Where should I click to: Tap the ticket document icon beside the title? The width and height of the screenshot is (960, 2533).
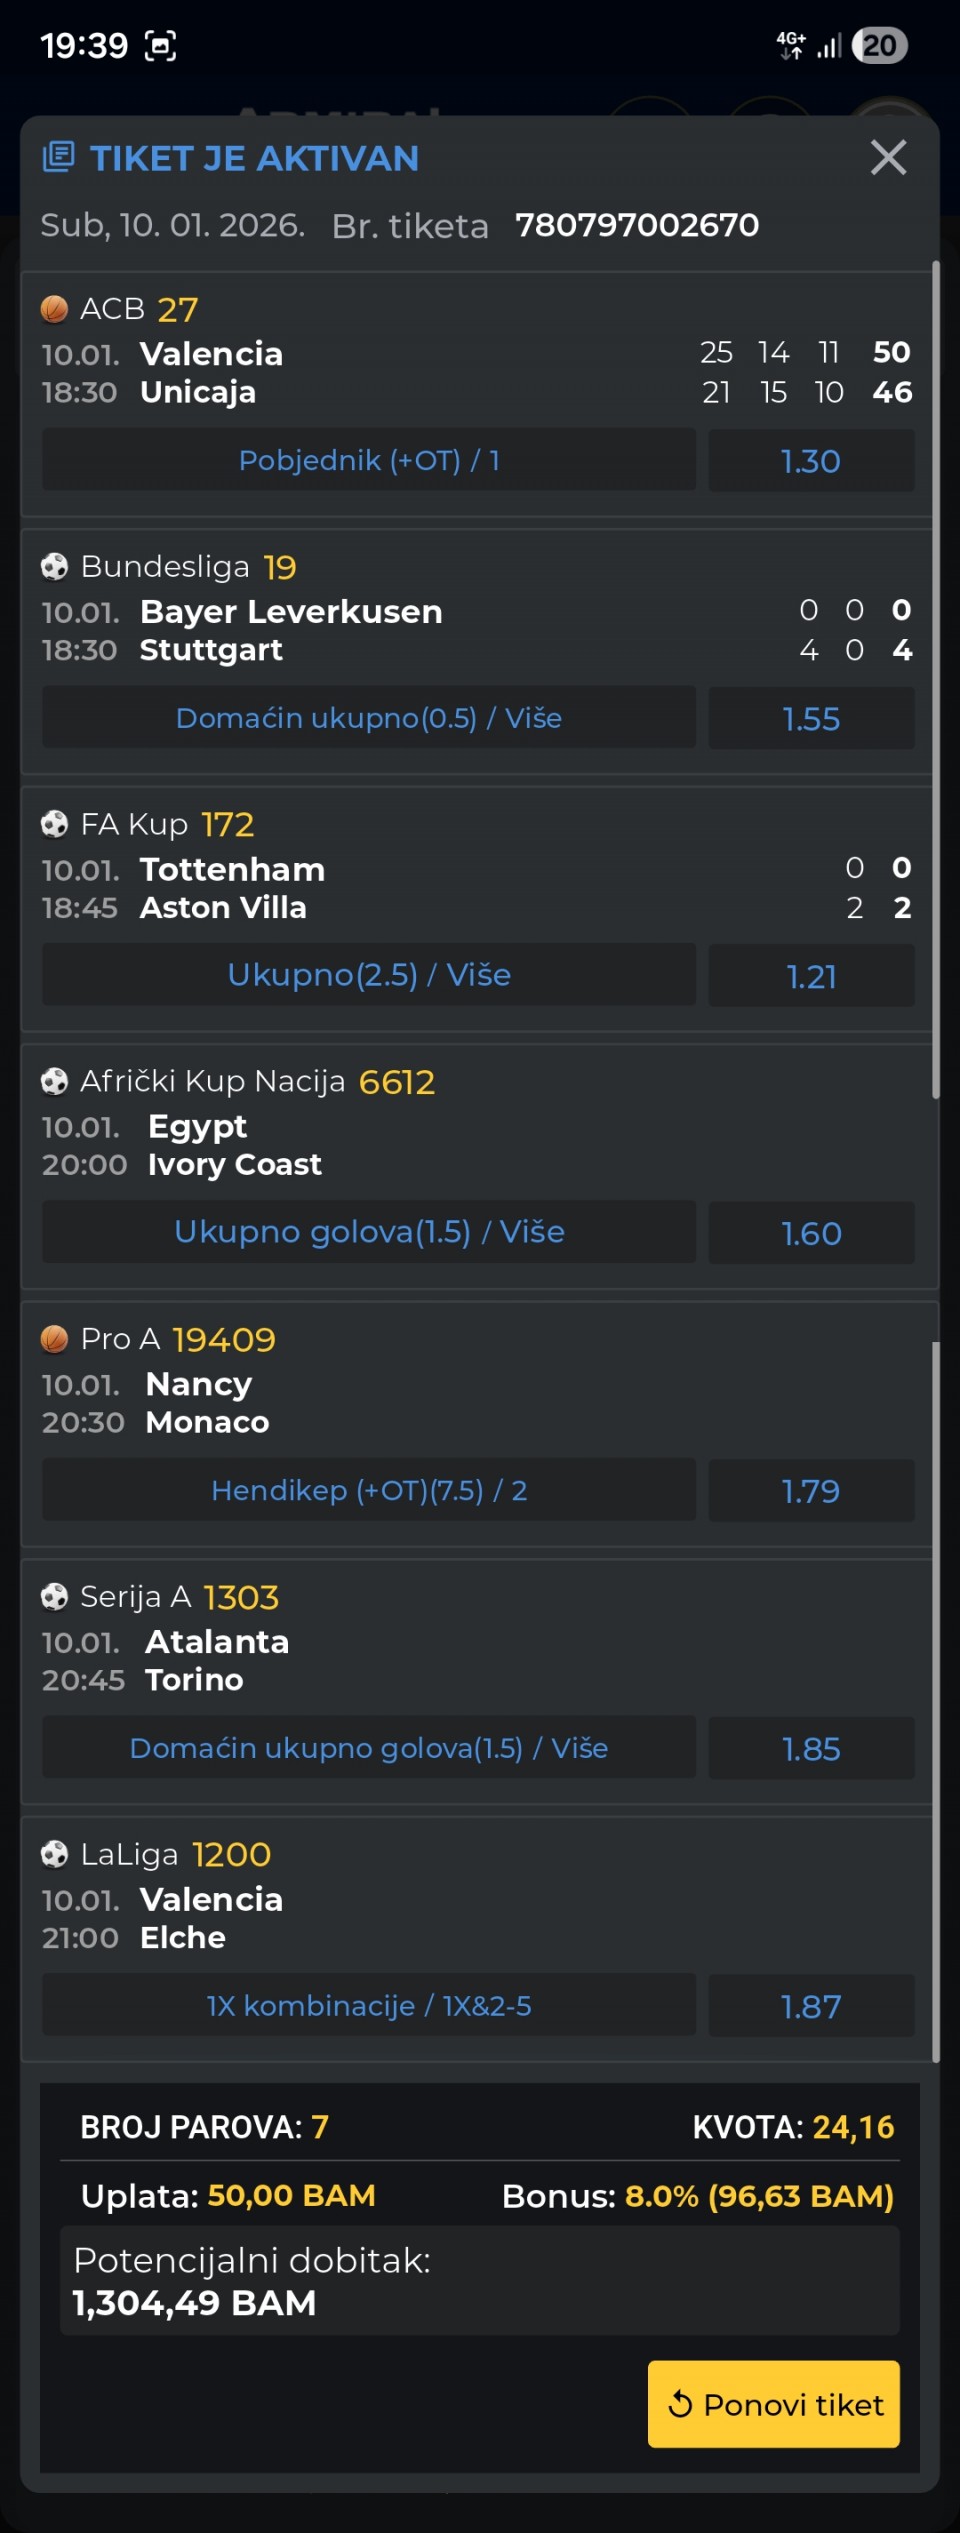59,158
